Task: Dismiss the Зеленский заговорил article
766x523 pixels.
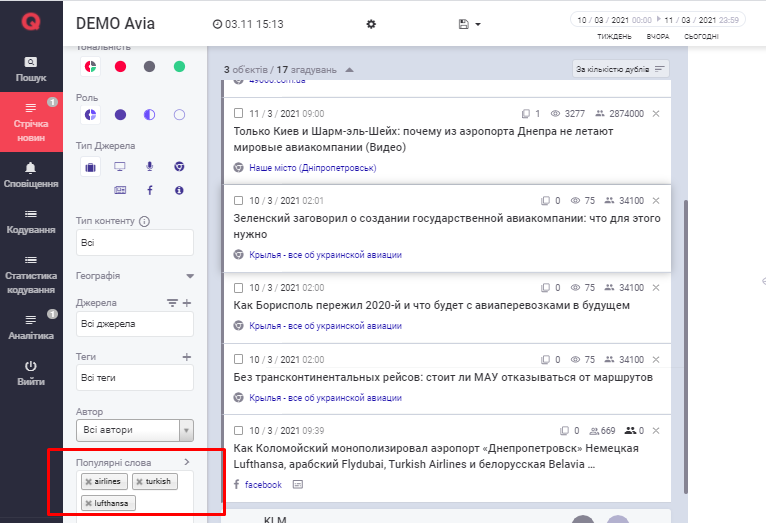Action: tap(656, 200)
